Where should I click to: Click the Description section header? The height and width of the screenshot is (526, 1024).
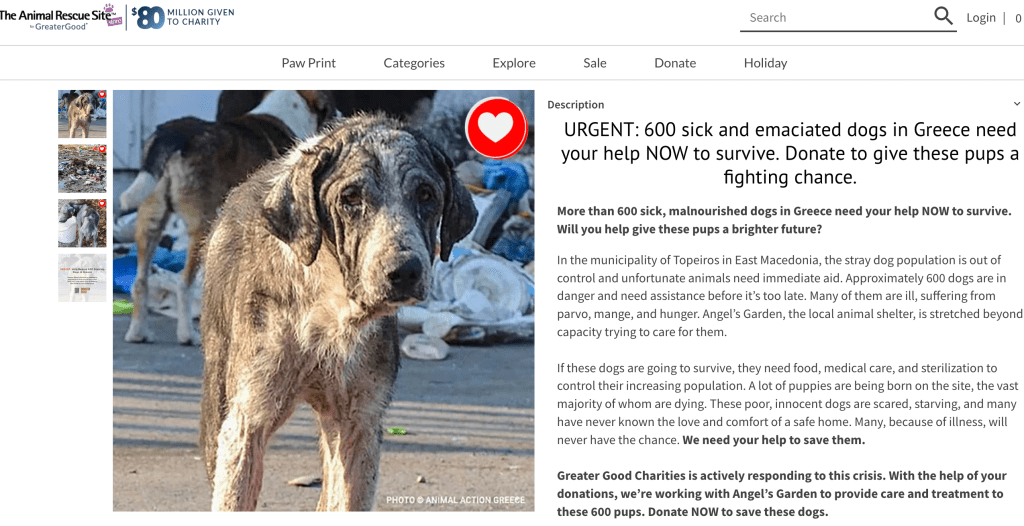tap(575, 105)
